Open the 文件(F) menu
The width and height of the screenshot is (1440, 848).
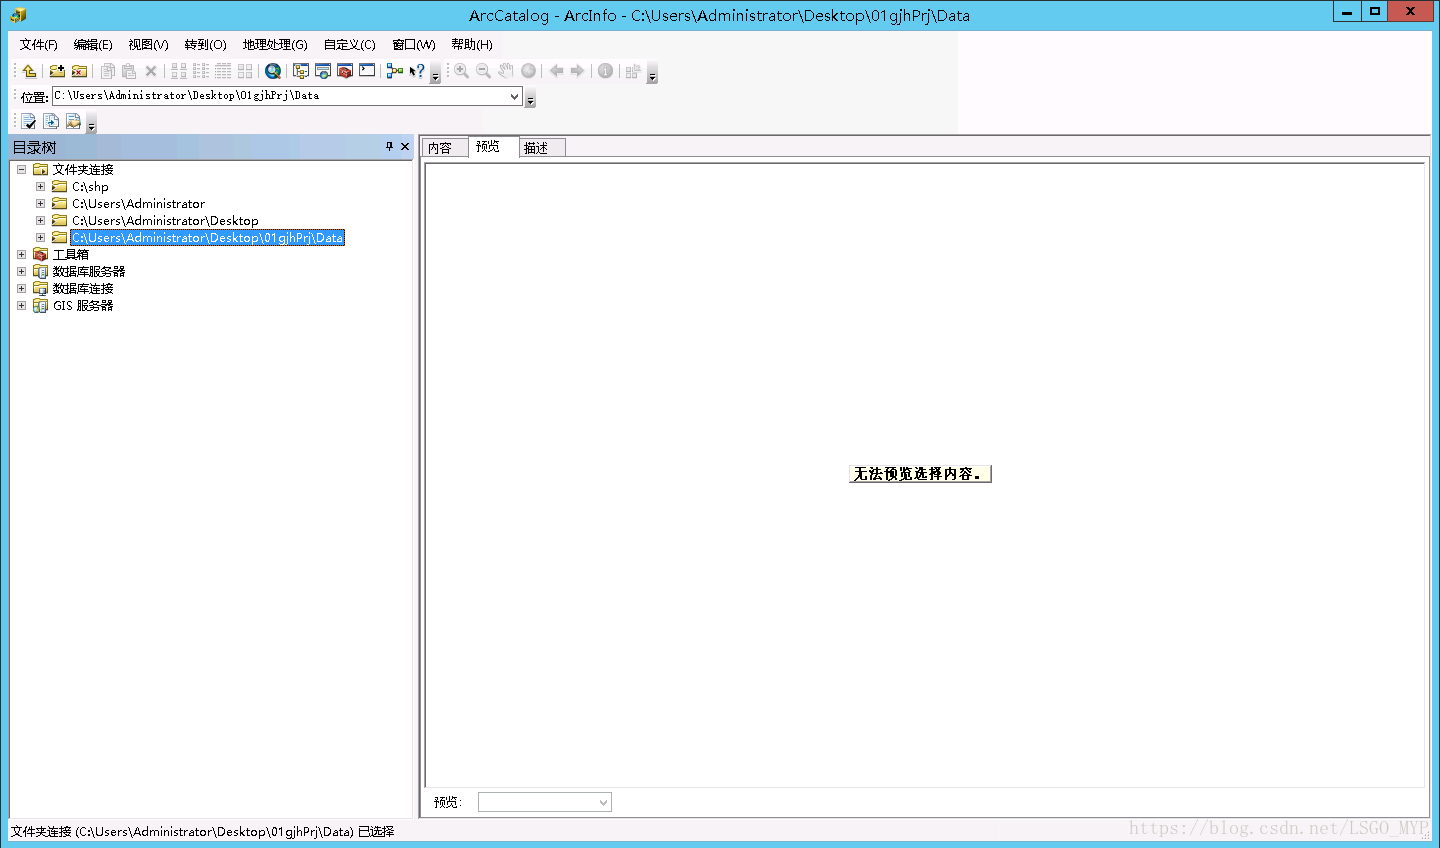(x=38, y=45)
